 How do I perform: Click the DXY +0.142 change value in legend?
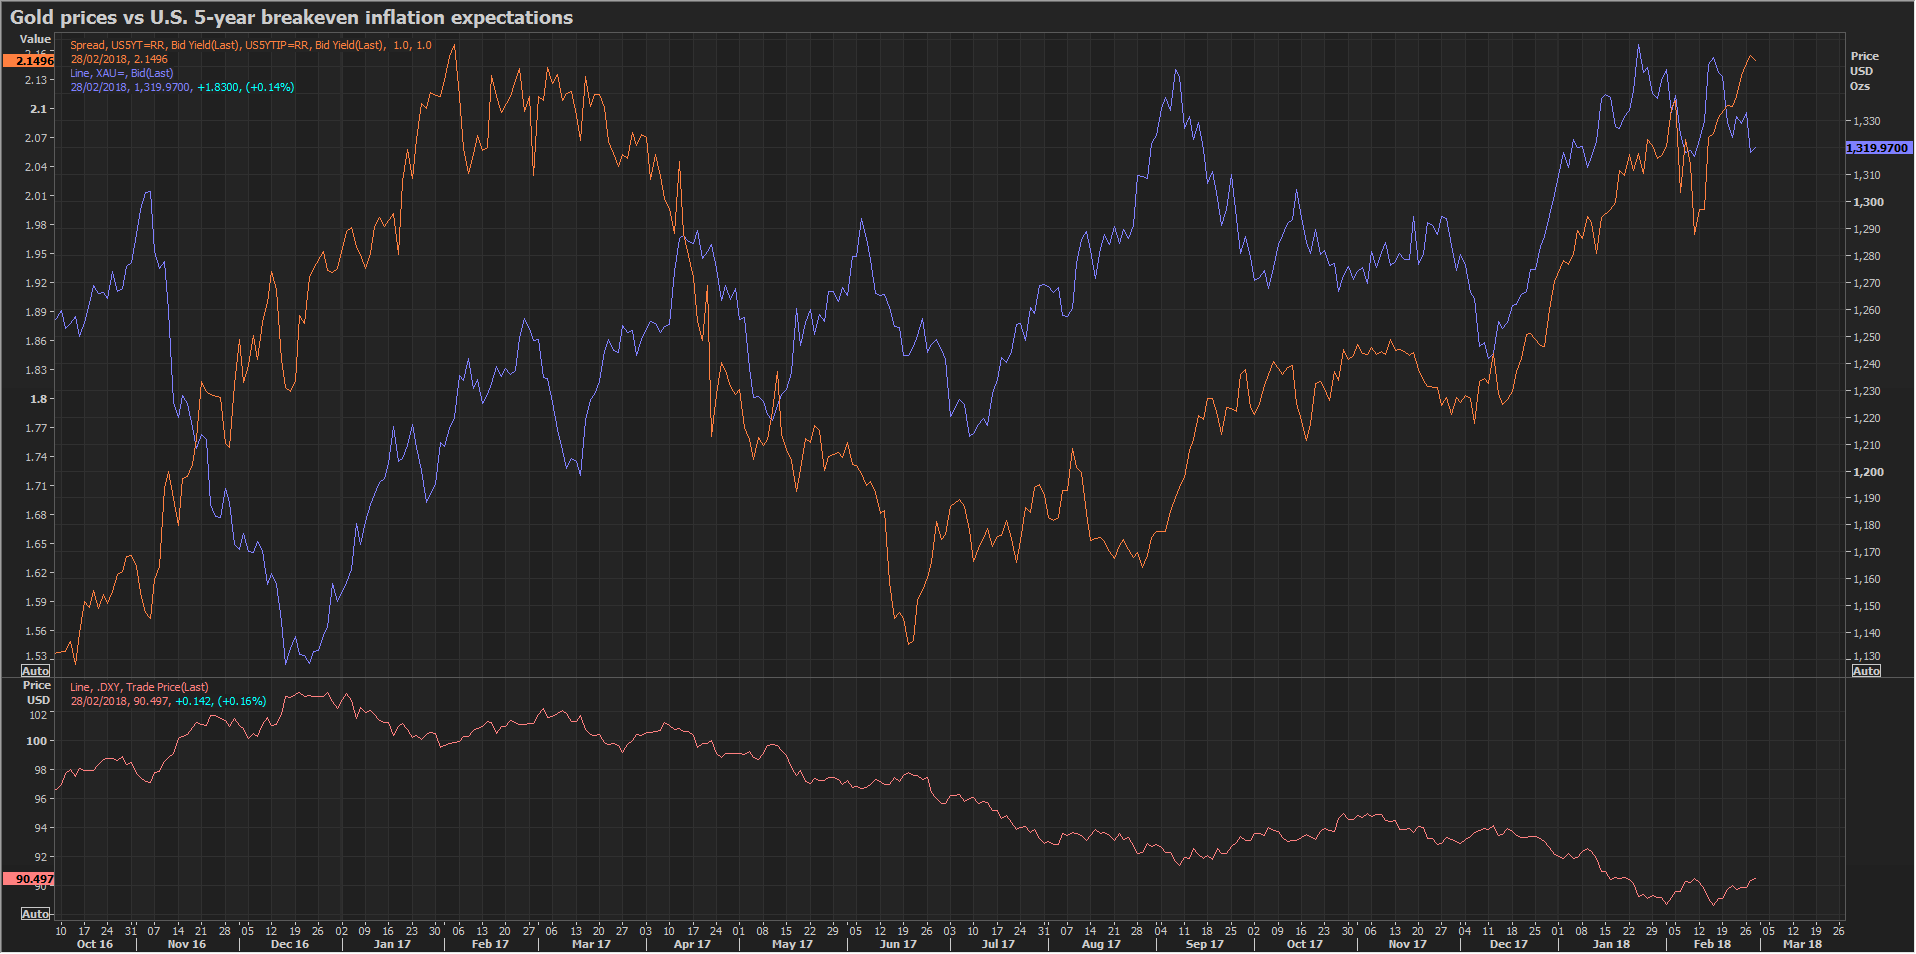[x=193, y=701]
